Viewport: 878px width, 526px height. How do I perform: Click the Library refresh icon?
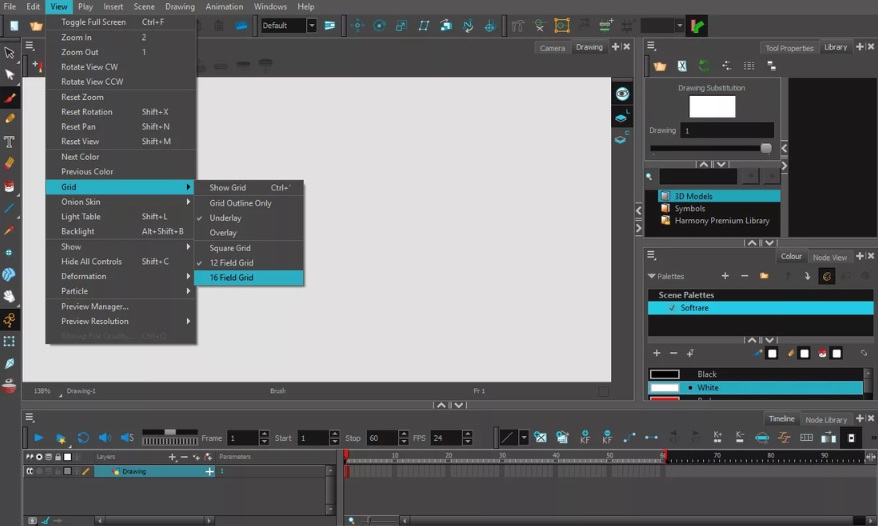pos(704,66)
